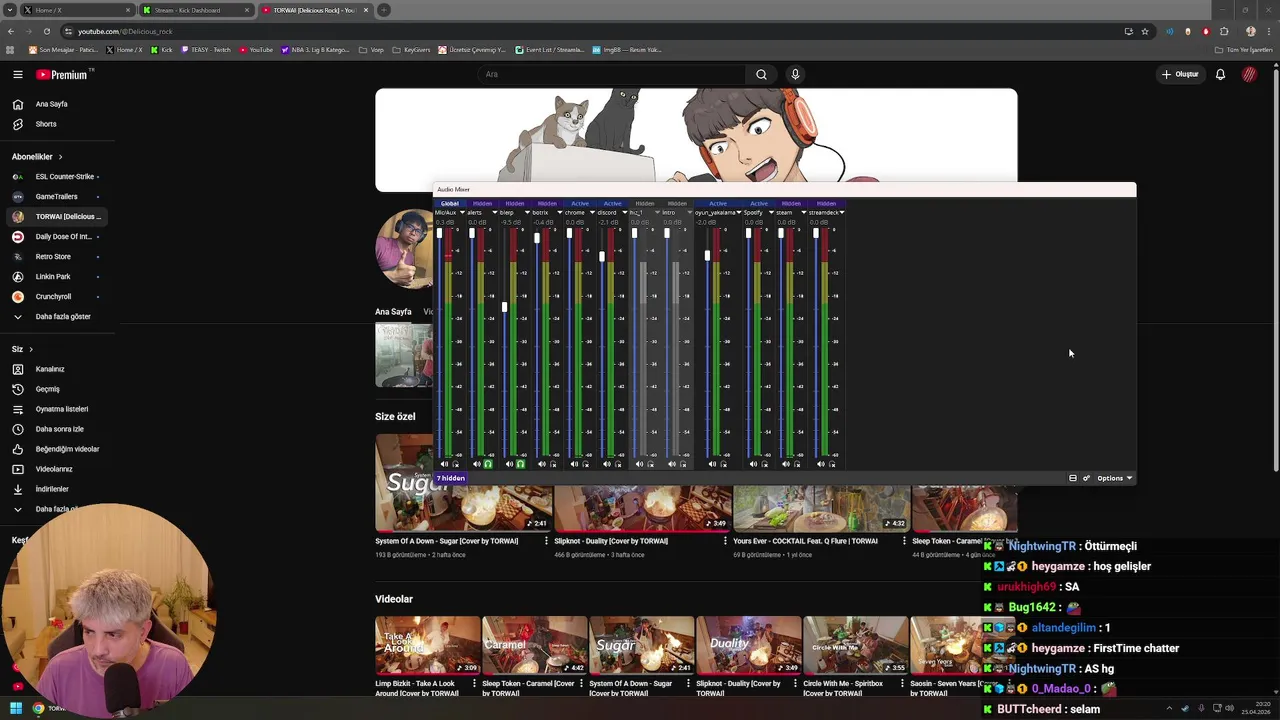
Task: Toggle headphone monitoring on steam channel
Action: pyautogui.click(x=797, y=464)
